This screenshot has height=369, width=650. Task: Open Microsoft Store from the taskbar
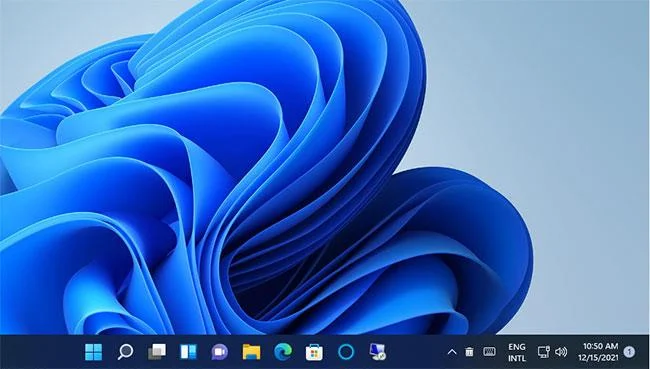pyautogui.click(x=314, y=352)
